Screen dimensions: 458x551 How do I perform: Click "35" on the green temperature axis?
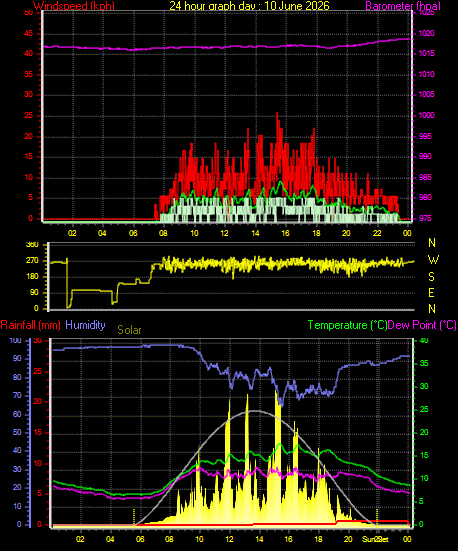click(x=424, y=363)
